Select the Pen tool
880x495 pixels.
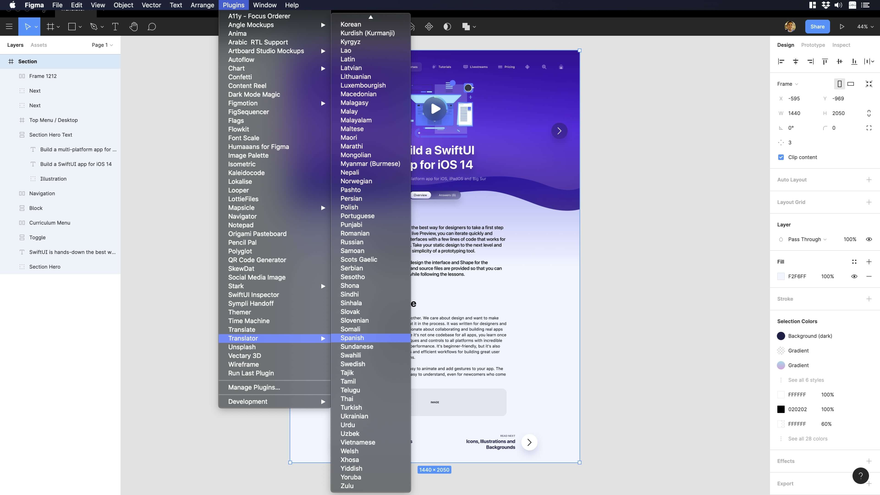click(x=93, y=26)
